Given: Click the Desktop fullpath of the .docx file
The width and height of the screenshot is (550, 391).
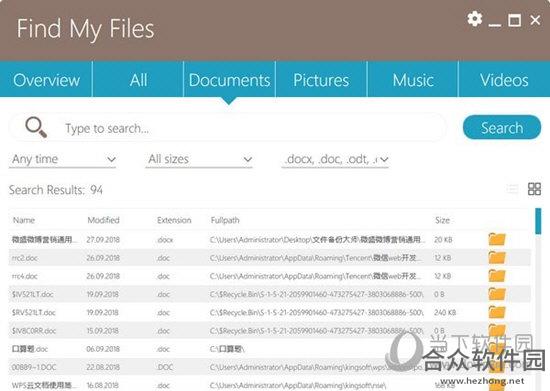Looking at the screenshot, I should (317, 240).
